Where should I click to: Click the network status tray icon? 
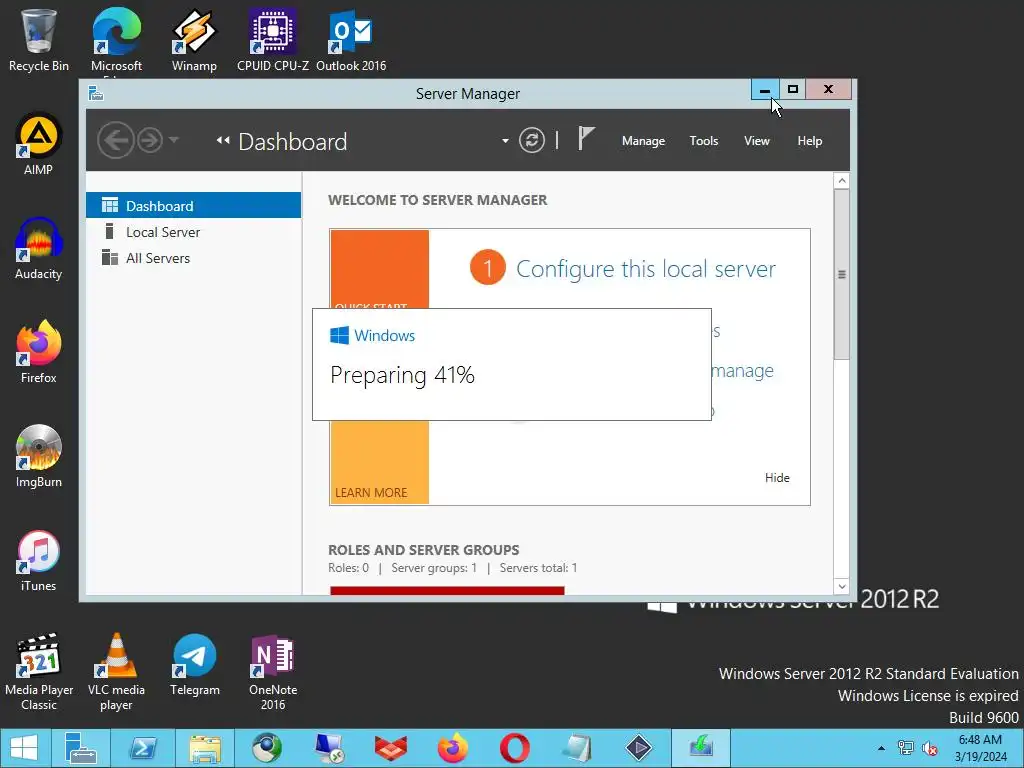click(x=906, y=748)
